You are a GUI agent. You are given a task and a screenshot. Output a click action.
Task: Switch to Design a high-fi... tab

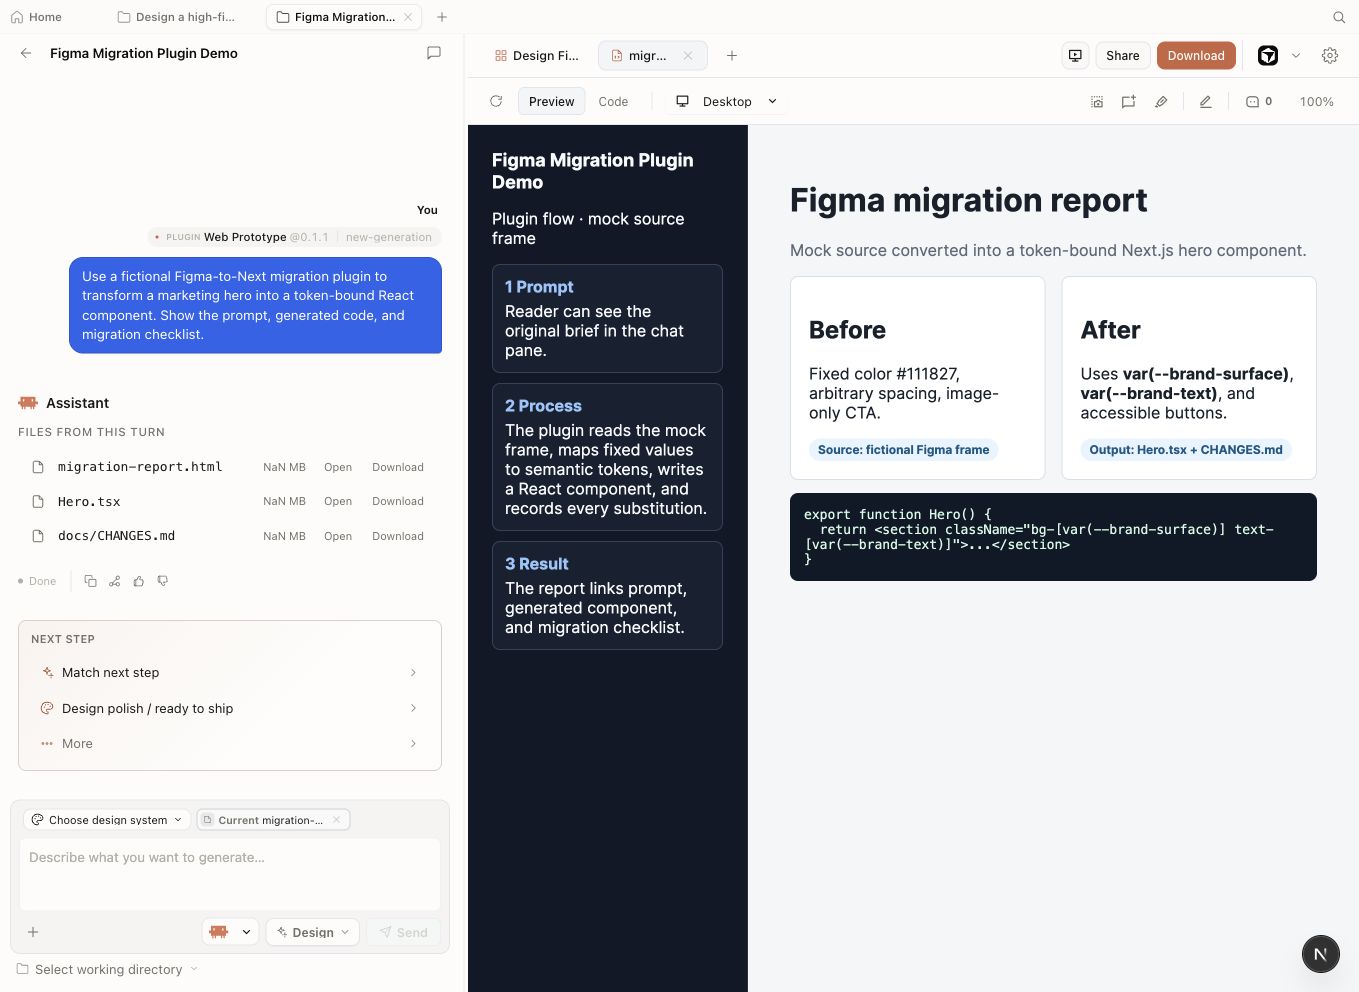[176, 17]
